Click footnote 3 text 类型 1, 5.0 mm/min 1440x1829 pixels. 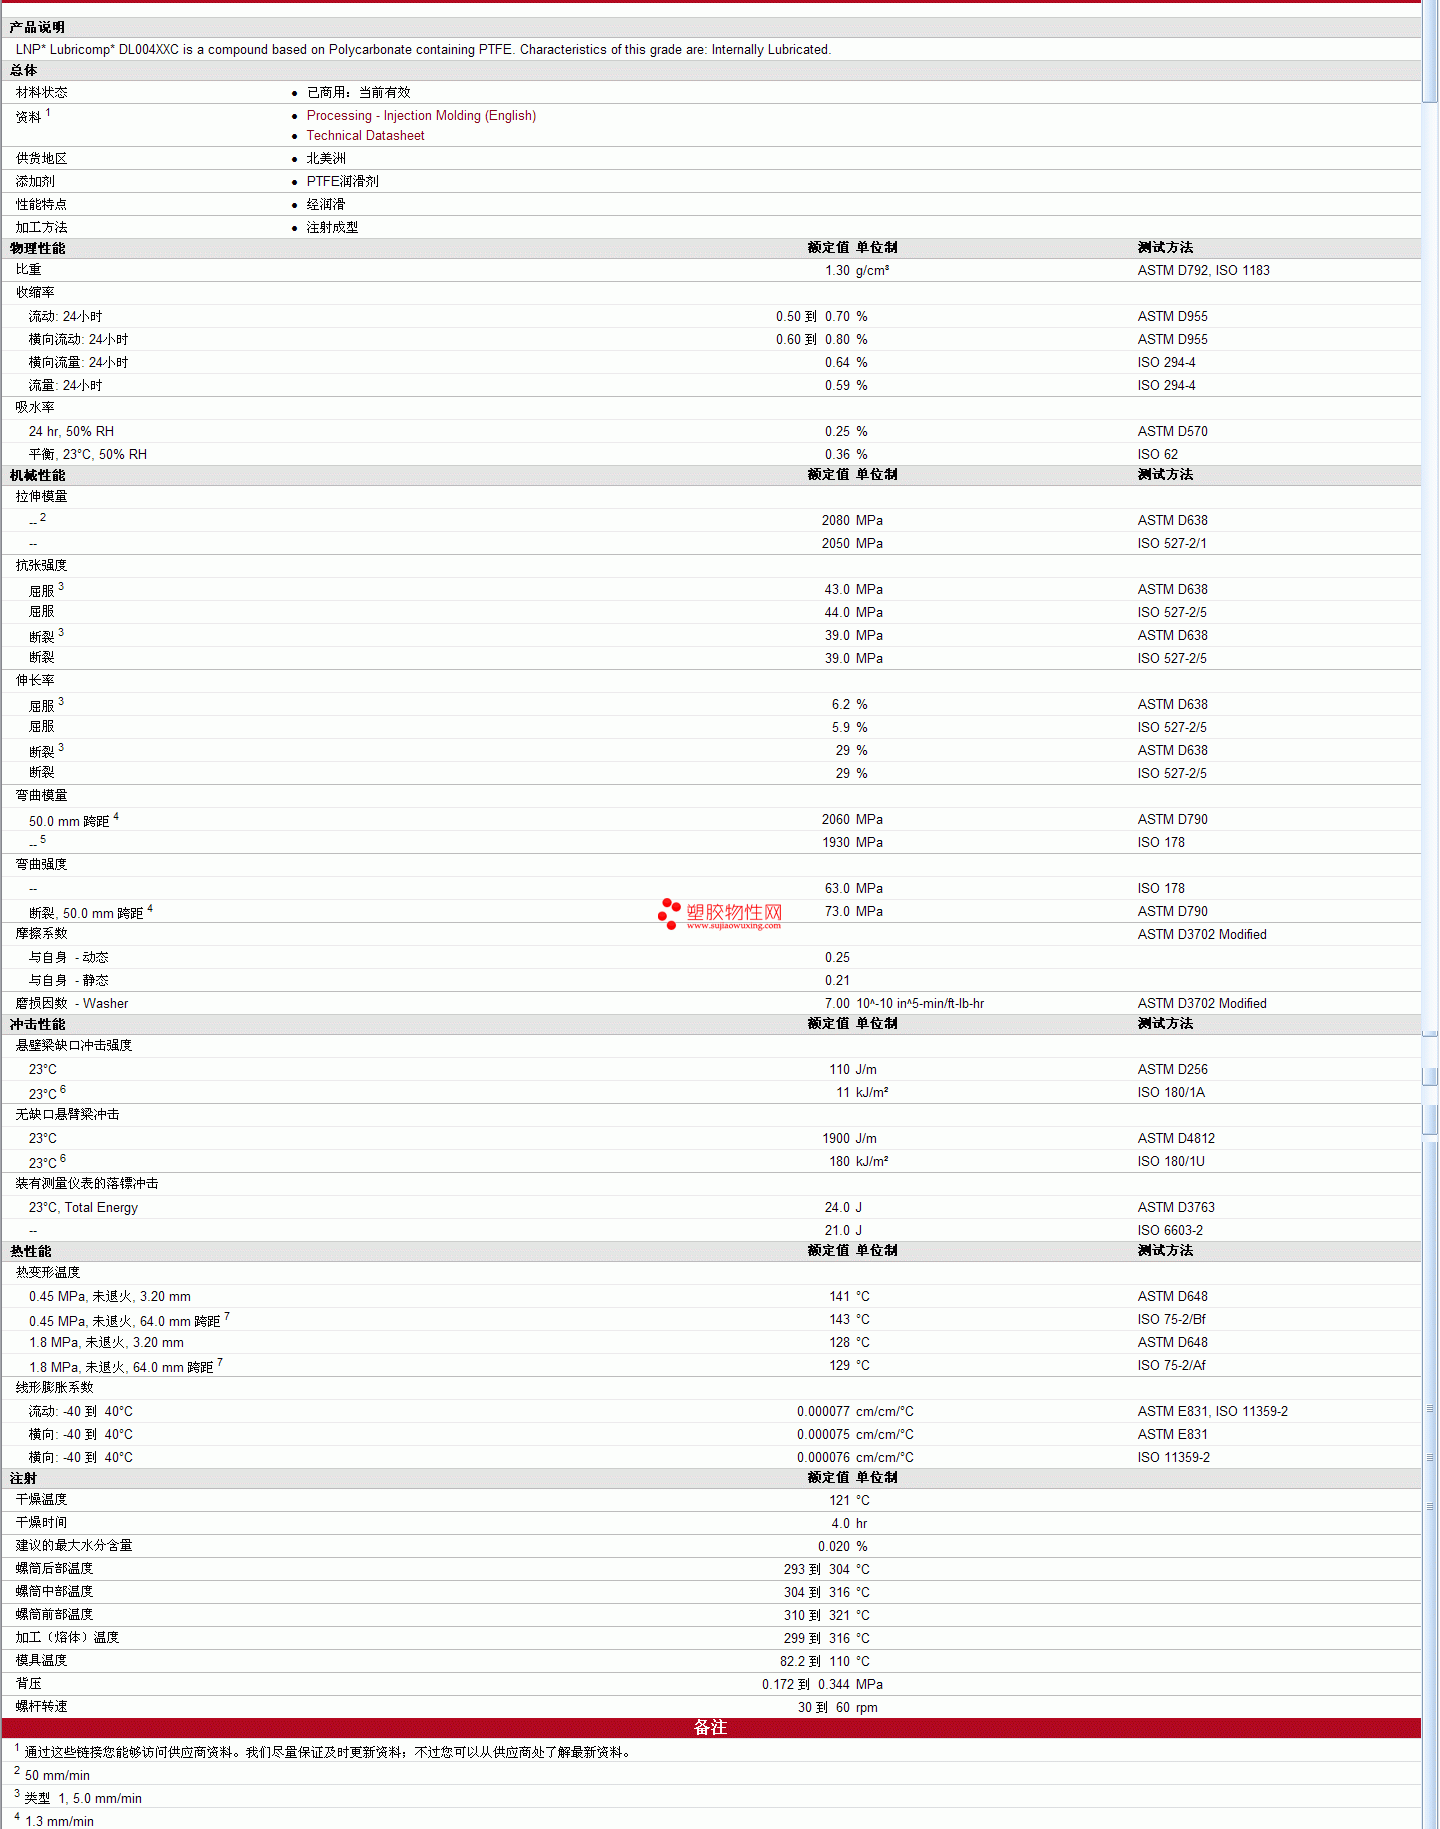pyautogui.click(x=83, y=1798)
